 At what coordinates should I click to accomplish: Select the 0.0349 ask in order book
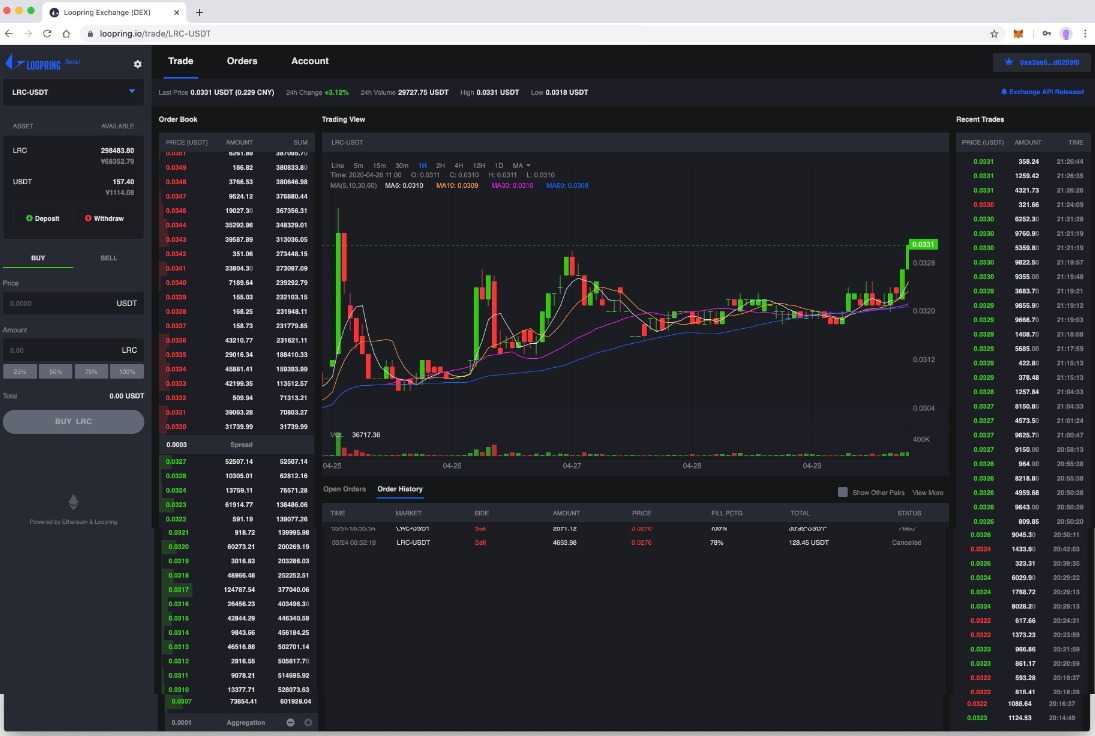tap(237, 168)
